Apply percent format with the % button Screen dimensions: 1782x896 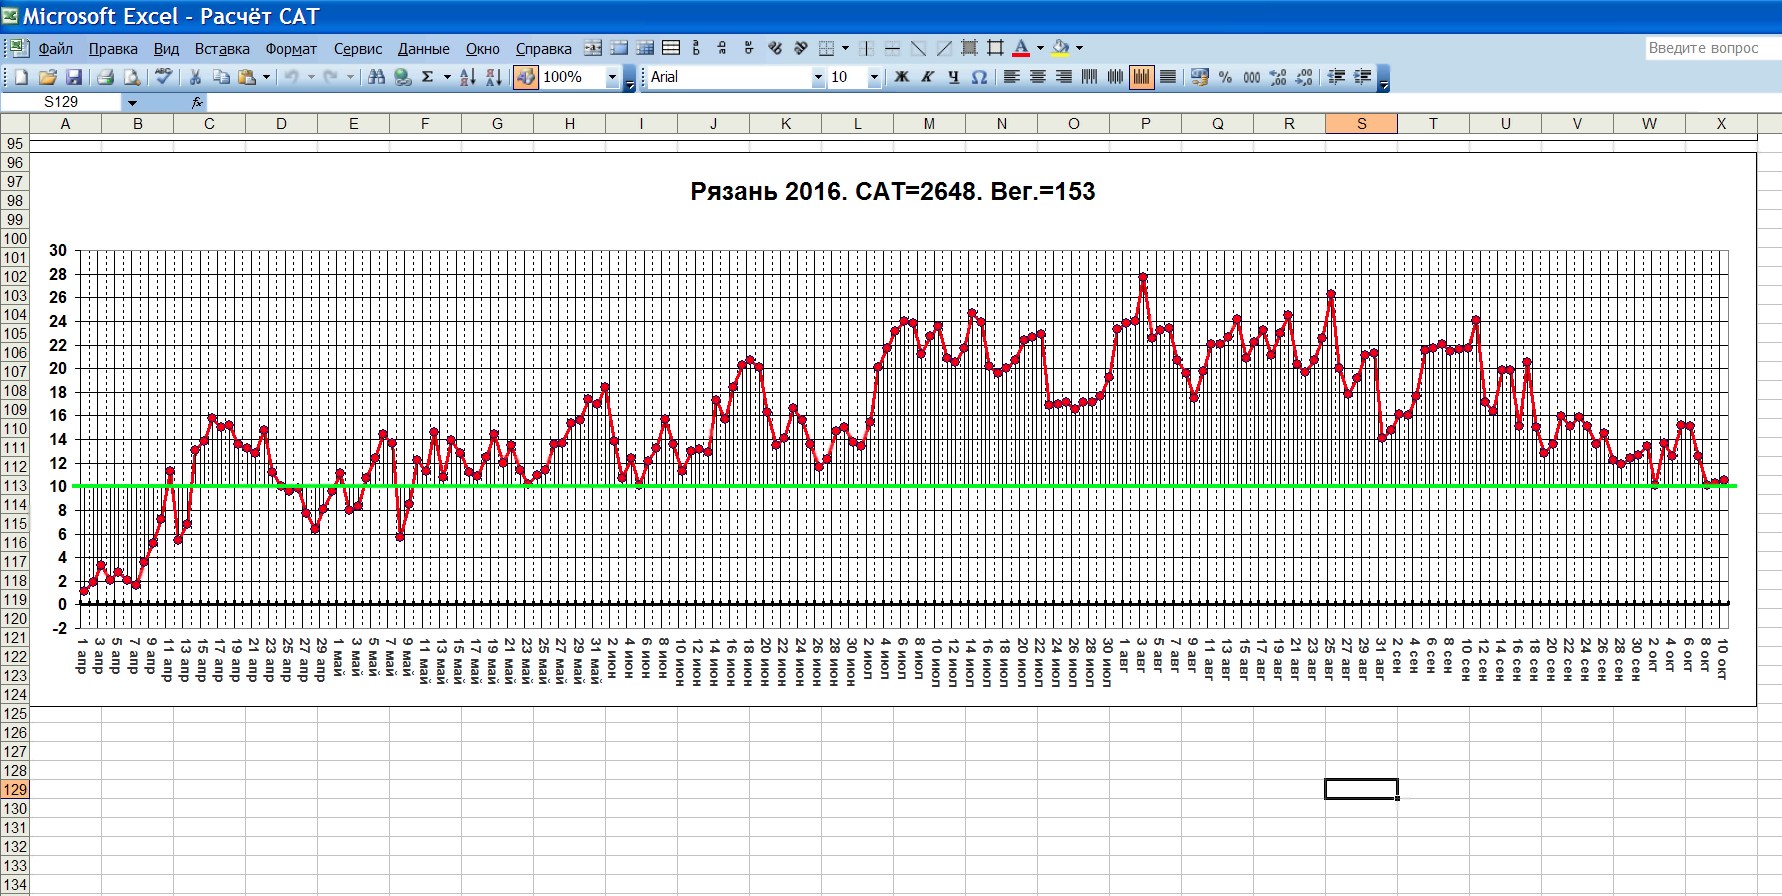(1225, 77)
